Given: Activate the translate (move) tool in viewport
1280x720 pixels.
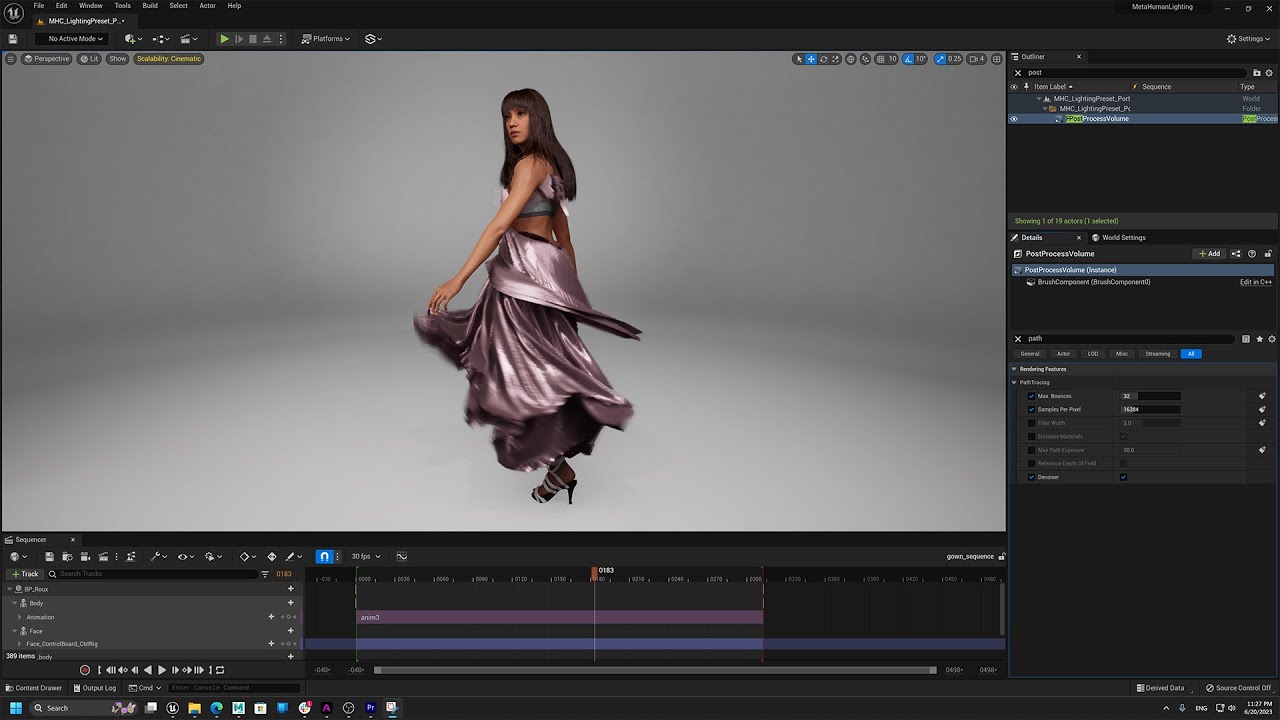Looking at the screenshot, I should 811,59.
